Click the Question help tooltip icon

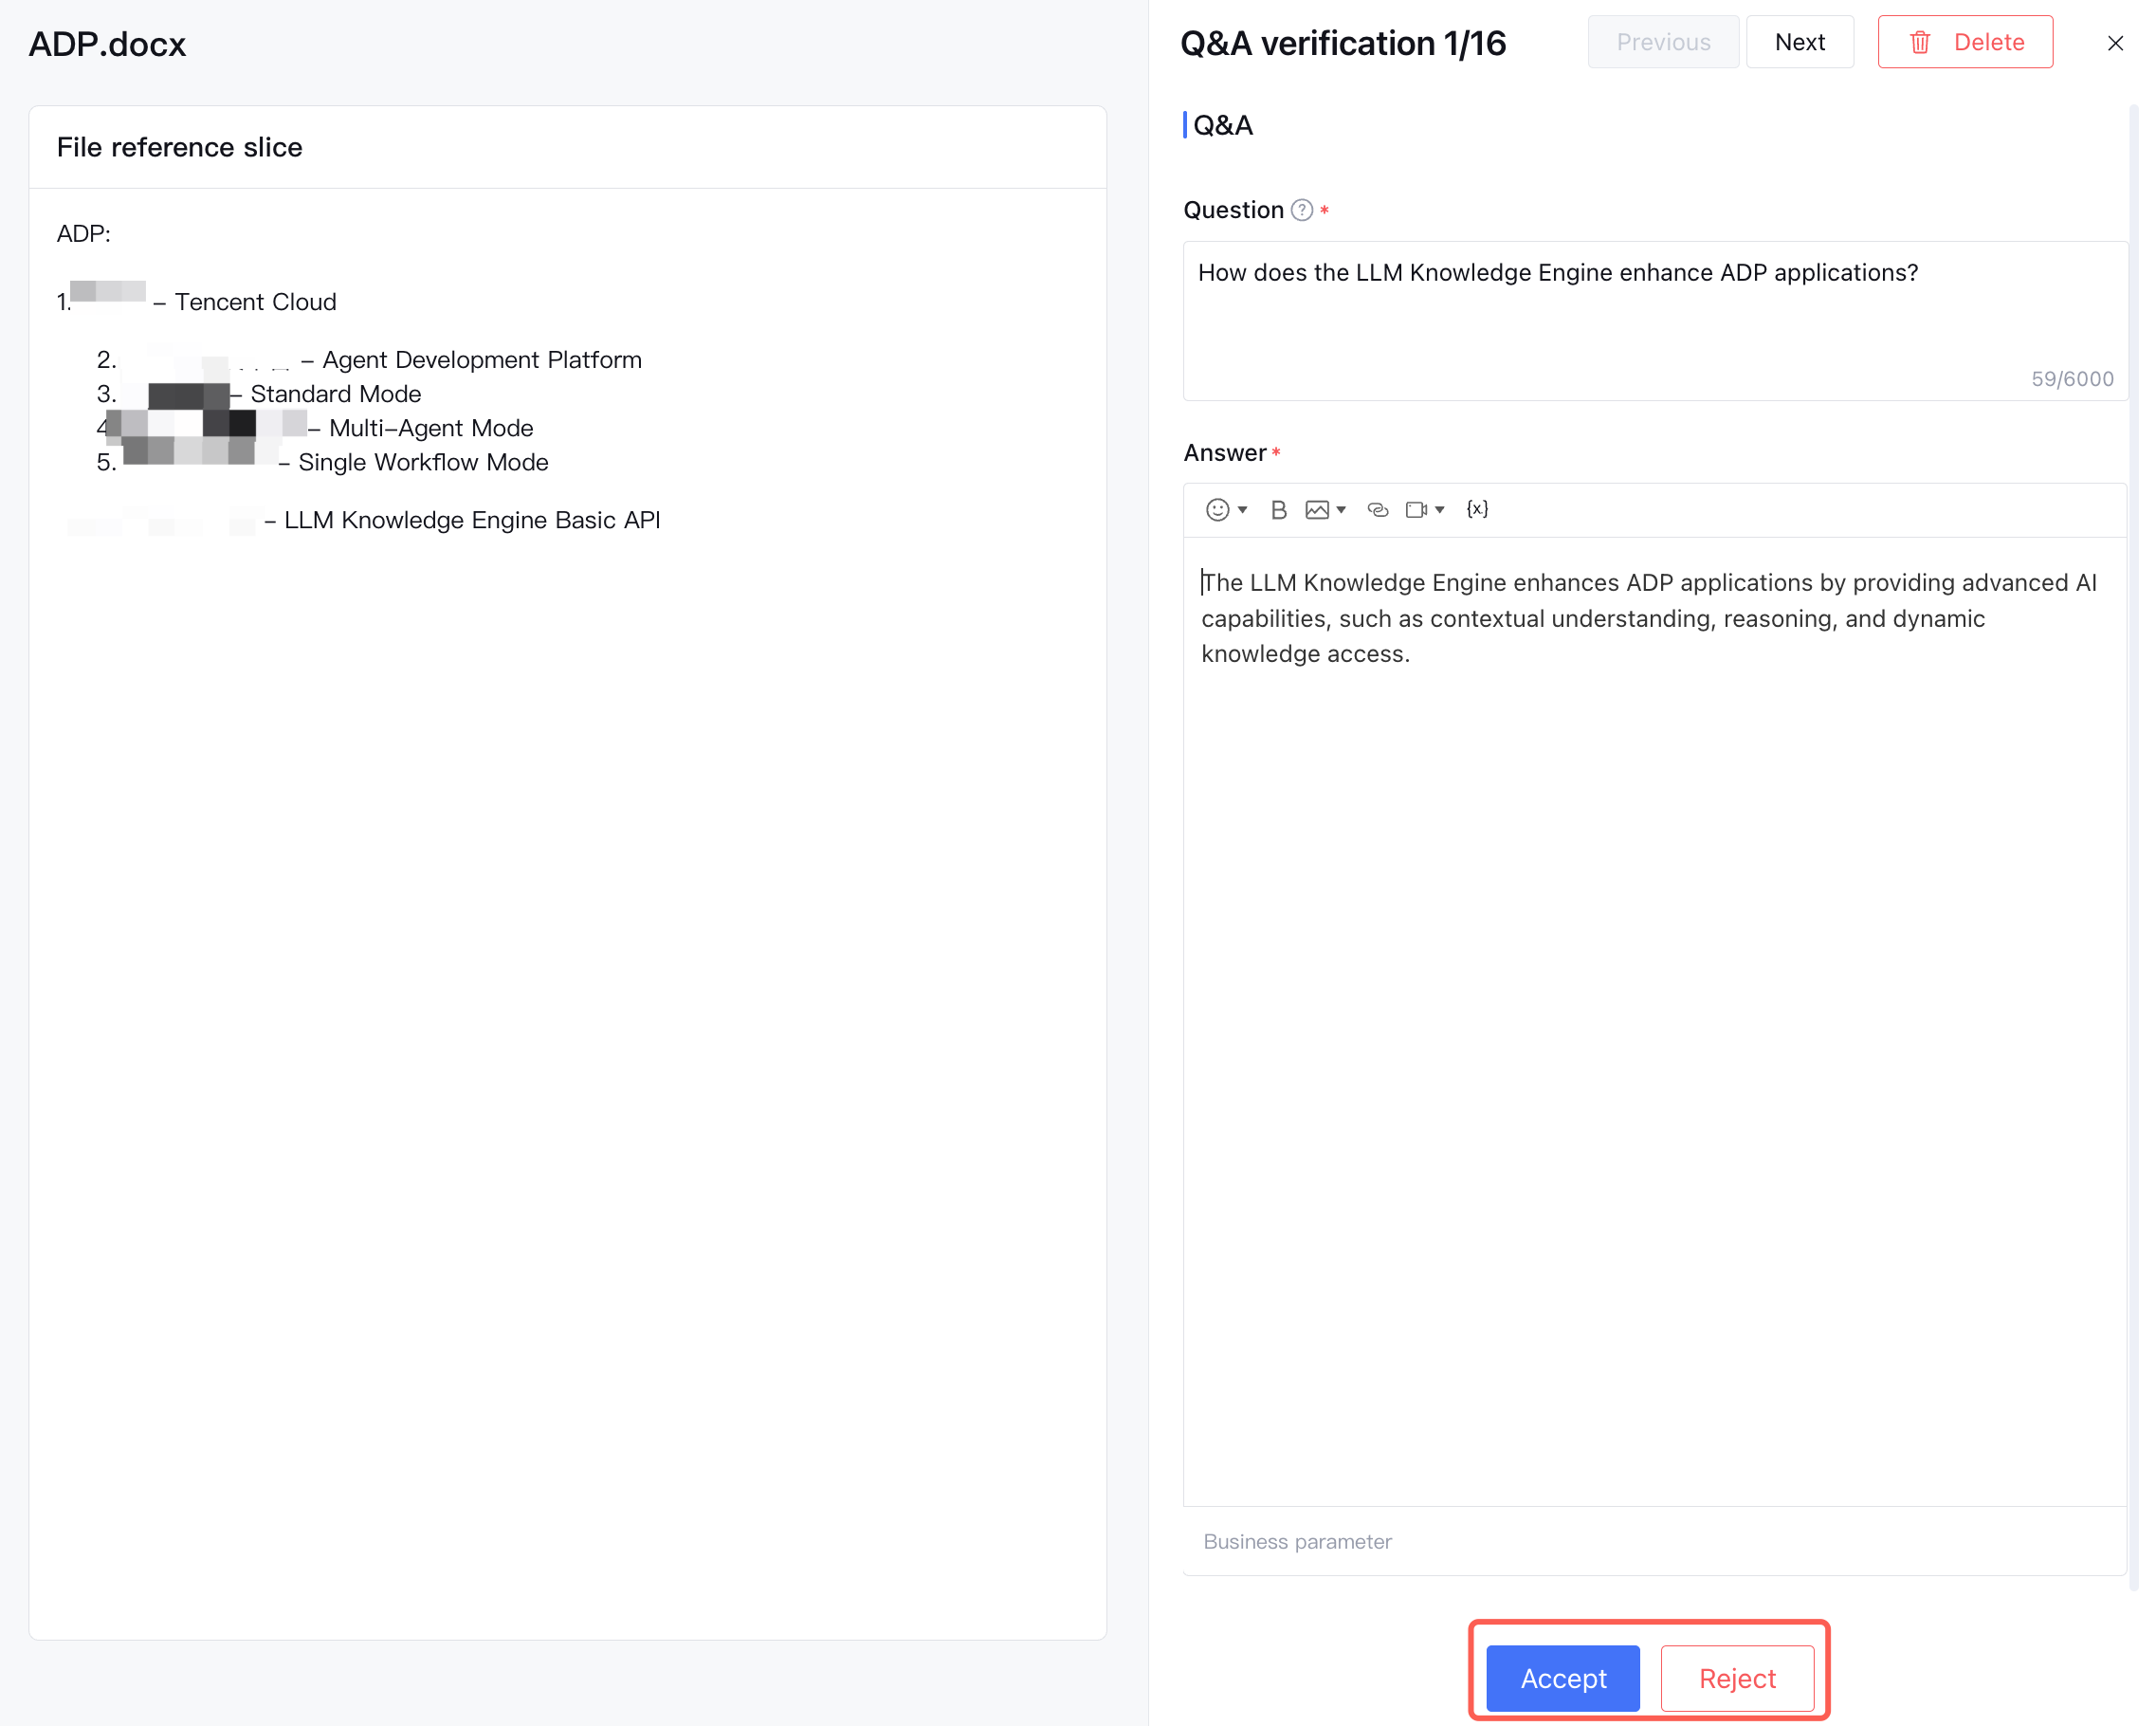(x=1301, y=210)
